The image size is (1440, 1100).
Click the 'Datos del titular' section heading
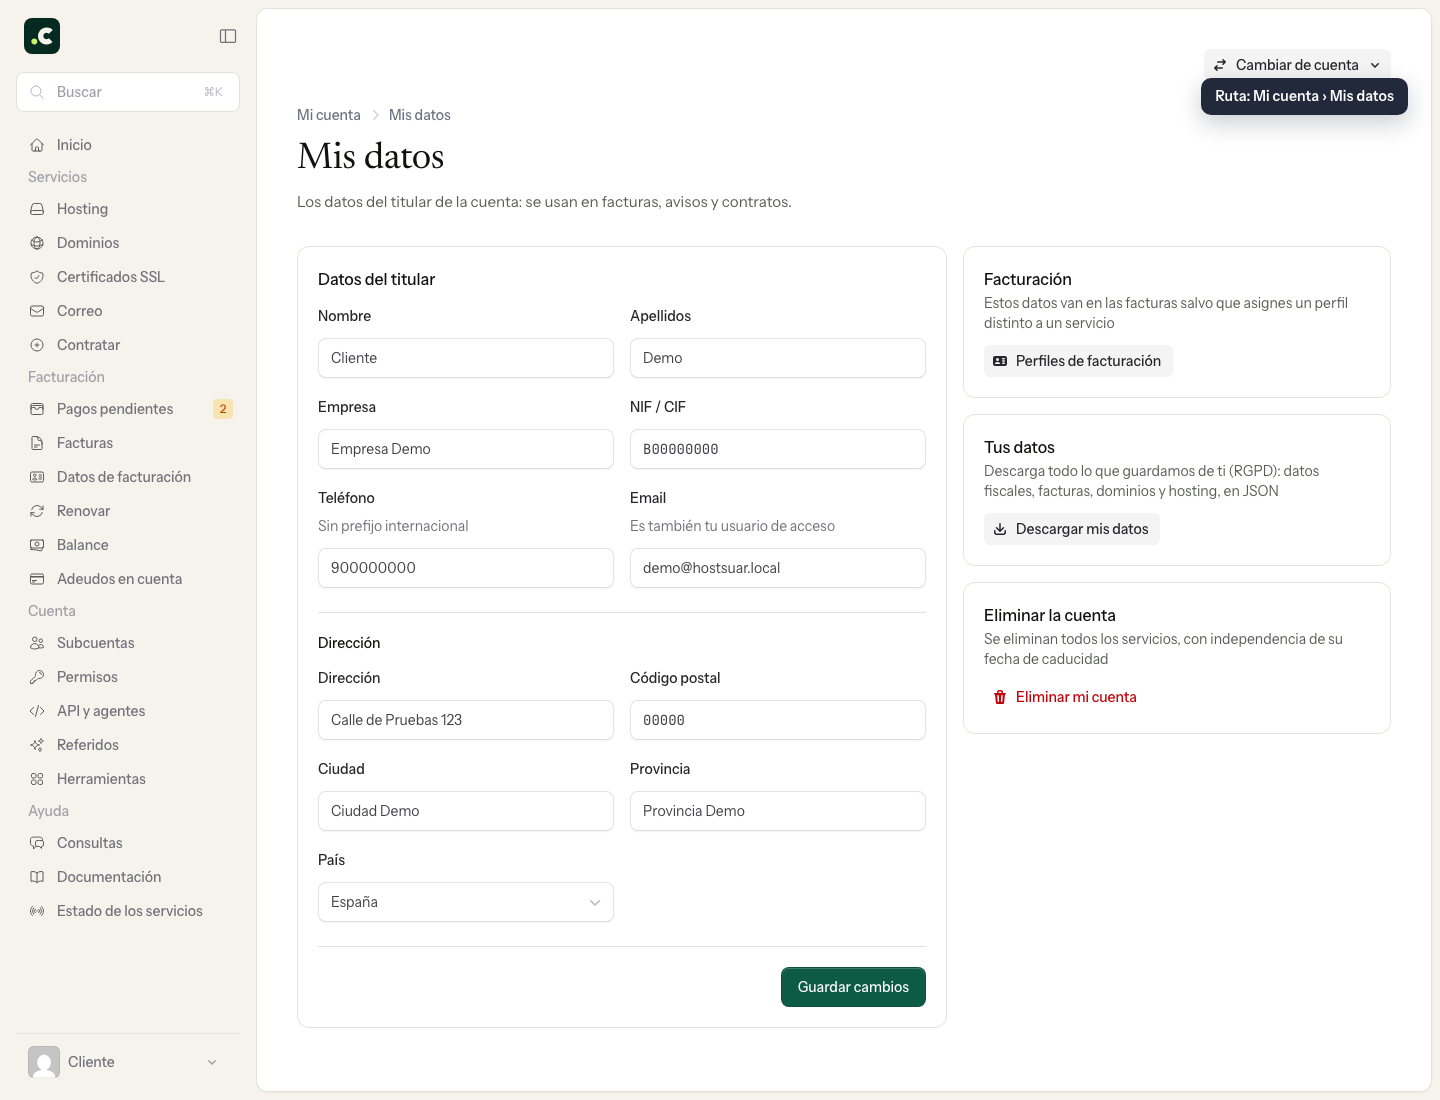coord(376,279)
